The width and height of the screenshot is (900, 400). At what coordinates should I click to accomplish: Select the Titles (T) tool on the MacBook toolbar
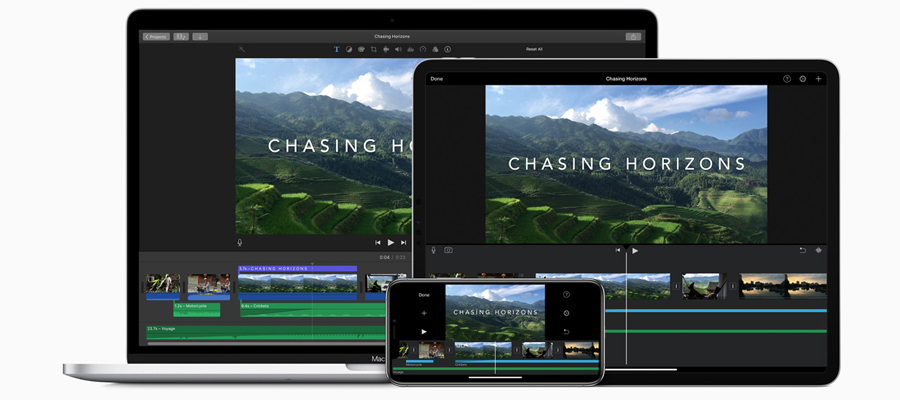(336, 49)
